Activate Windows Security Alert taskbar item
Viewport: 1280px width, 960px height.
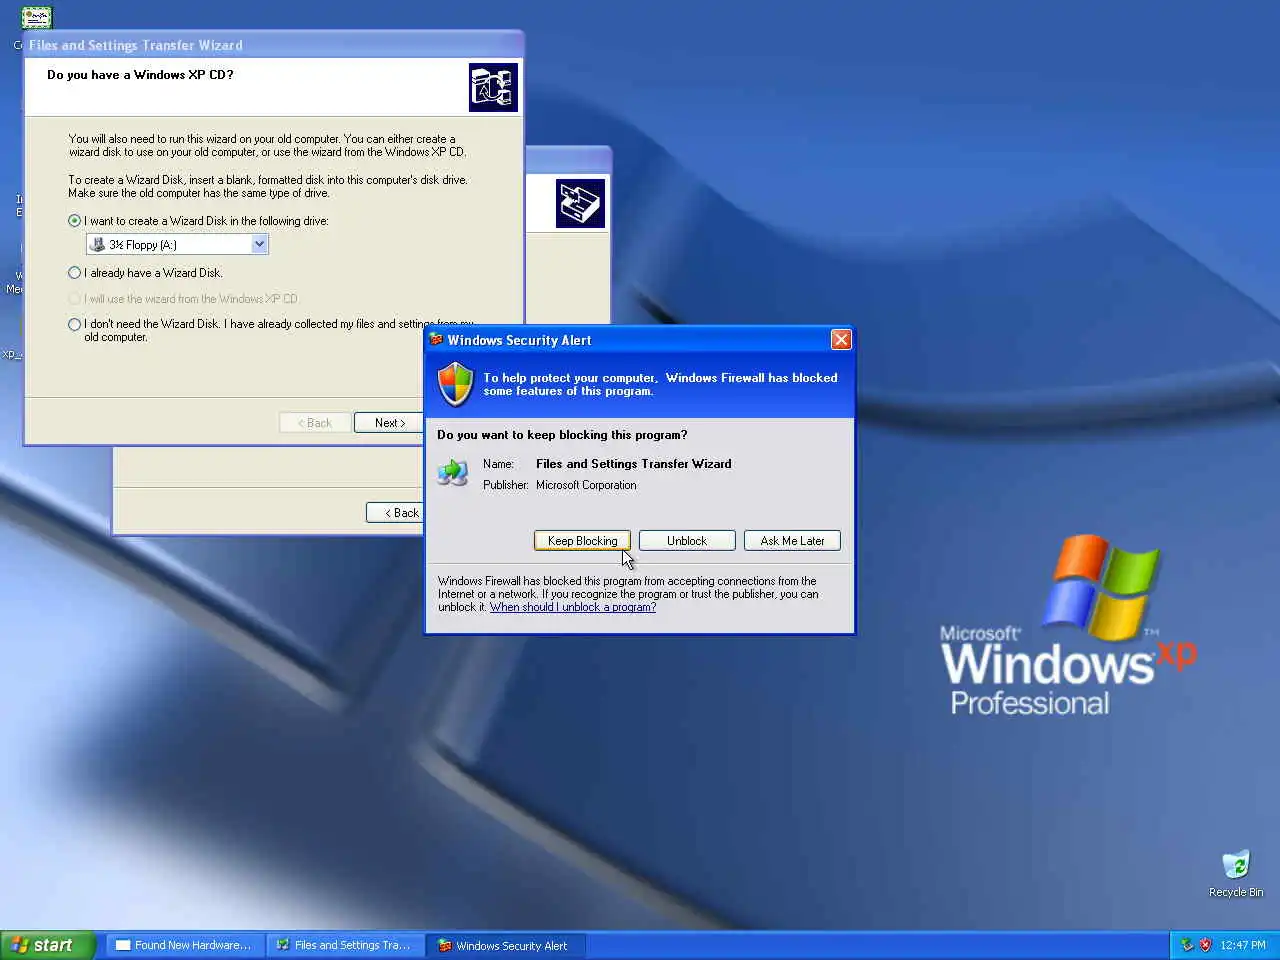tap(506, 945)
